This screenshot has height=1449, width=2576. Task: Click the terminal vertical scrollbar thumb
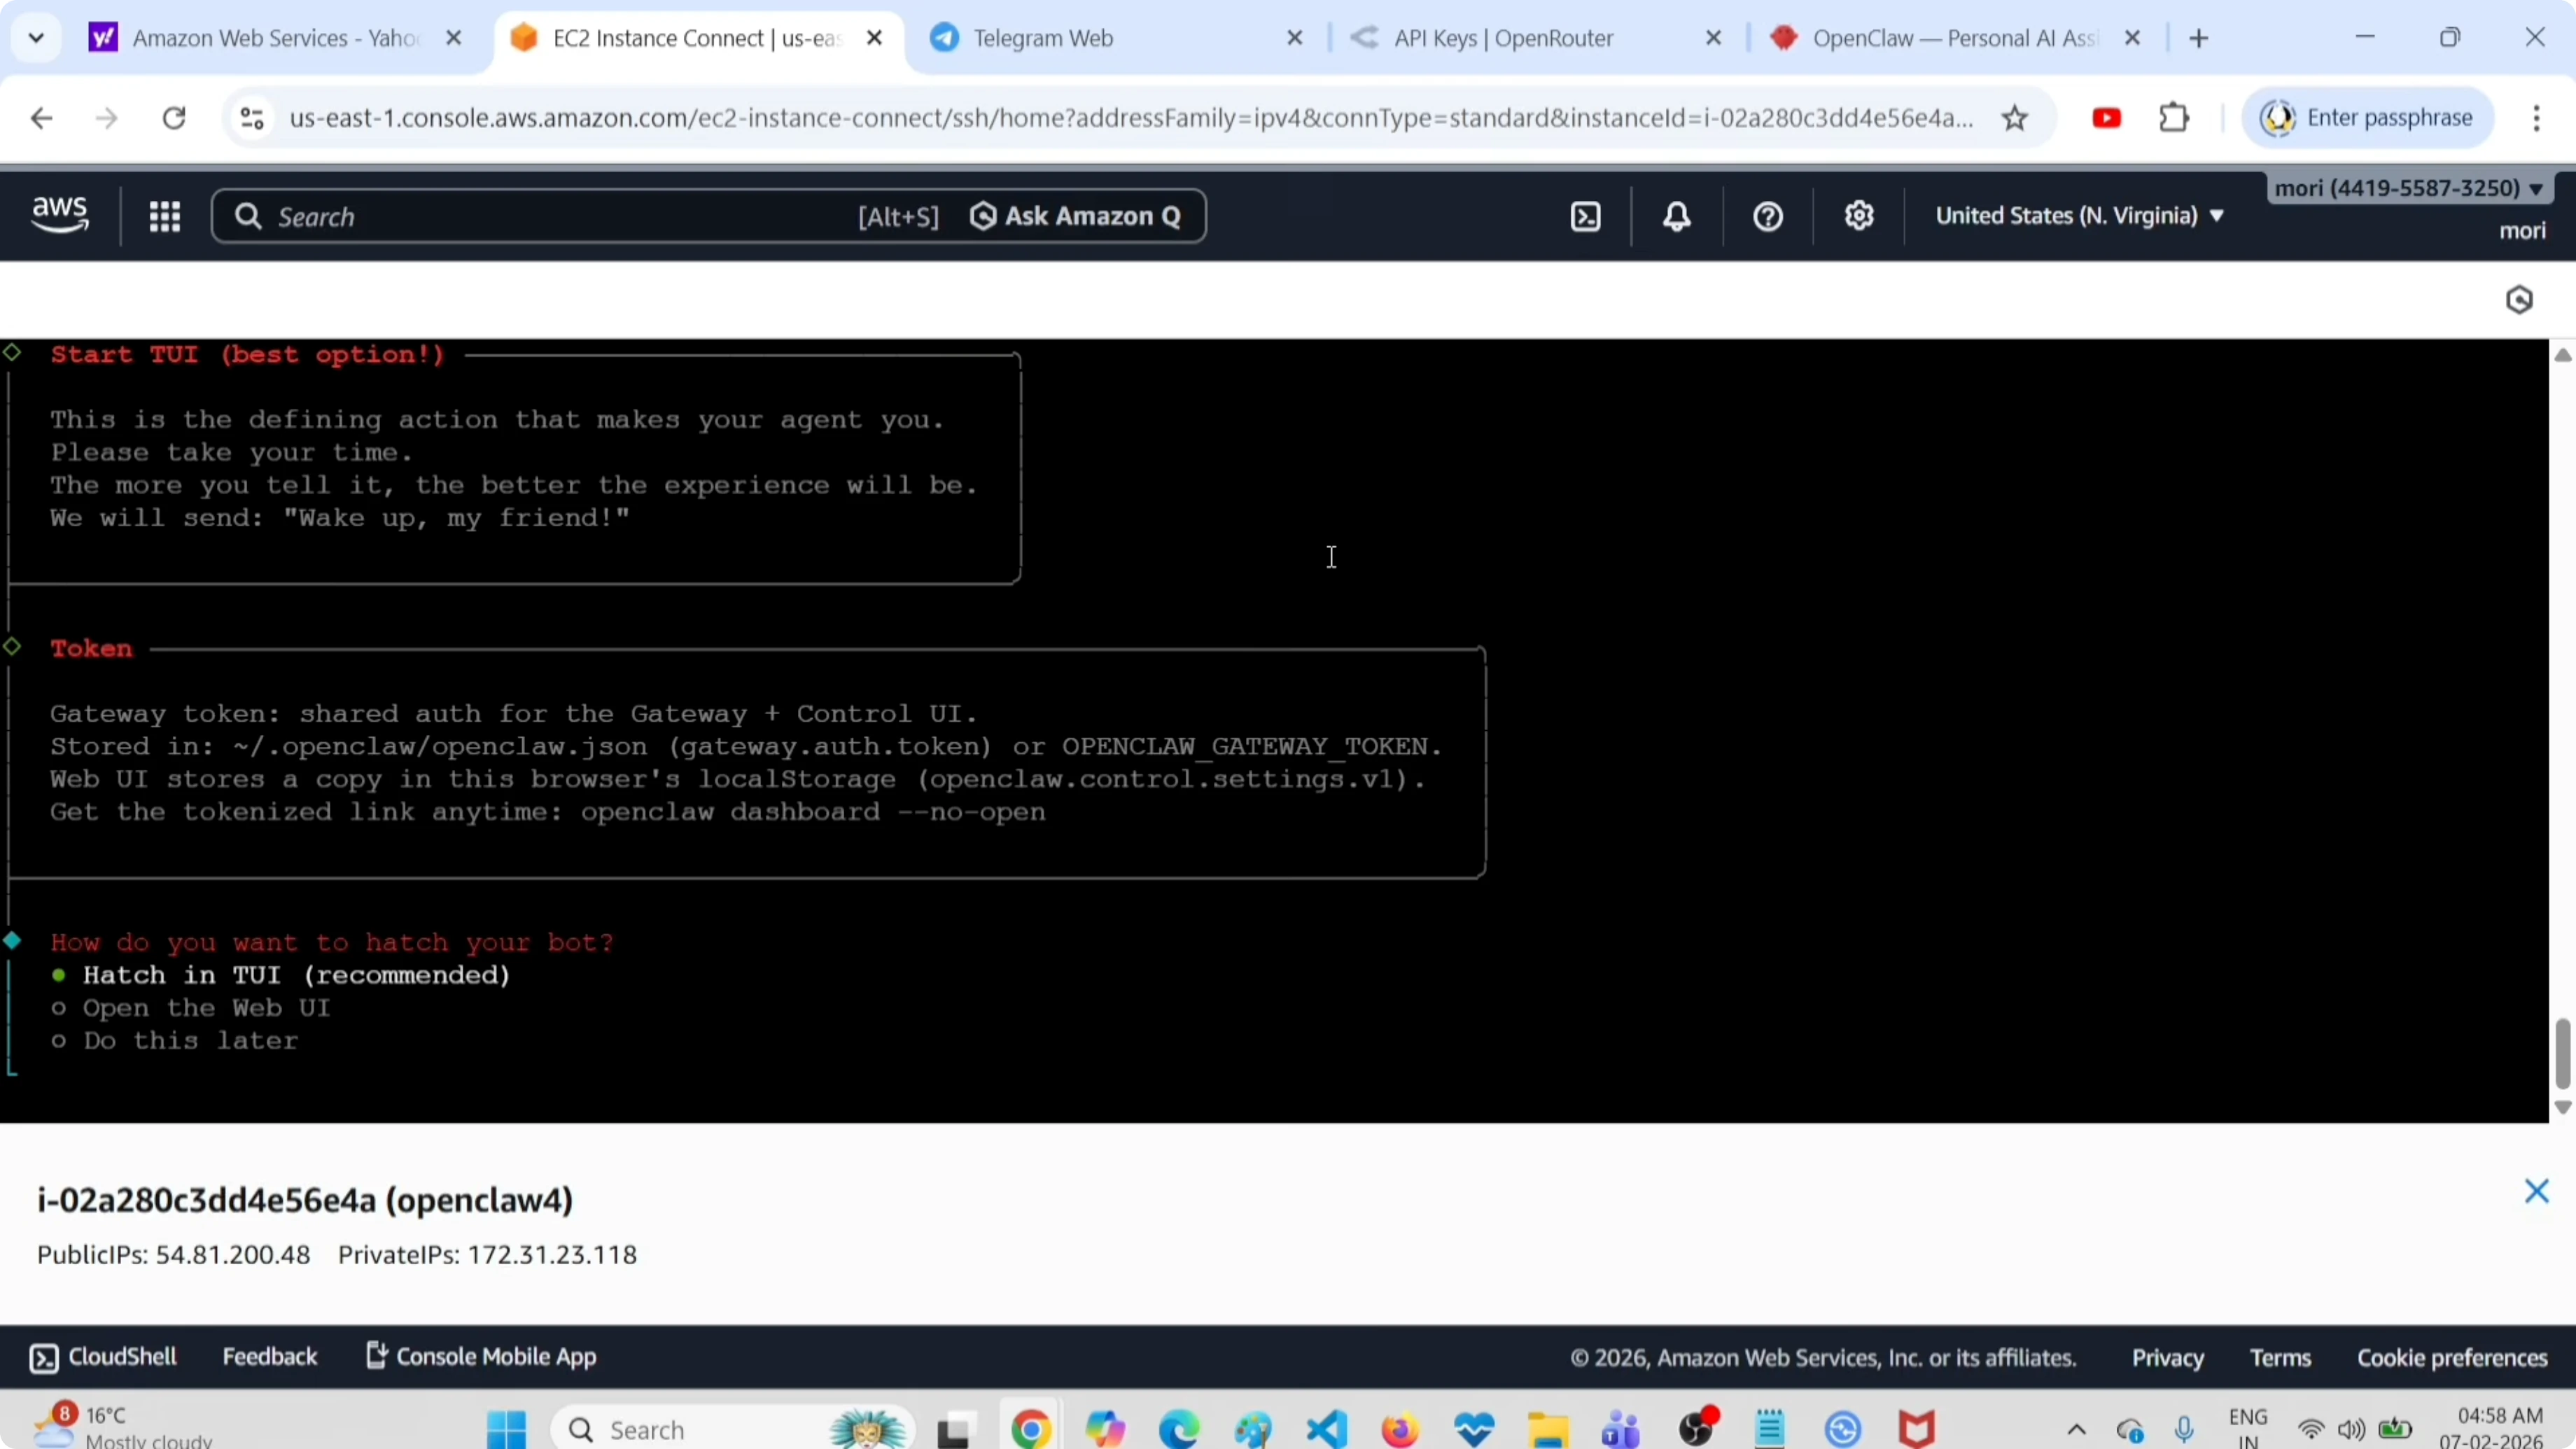(2562, 1052)
